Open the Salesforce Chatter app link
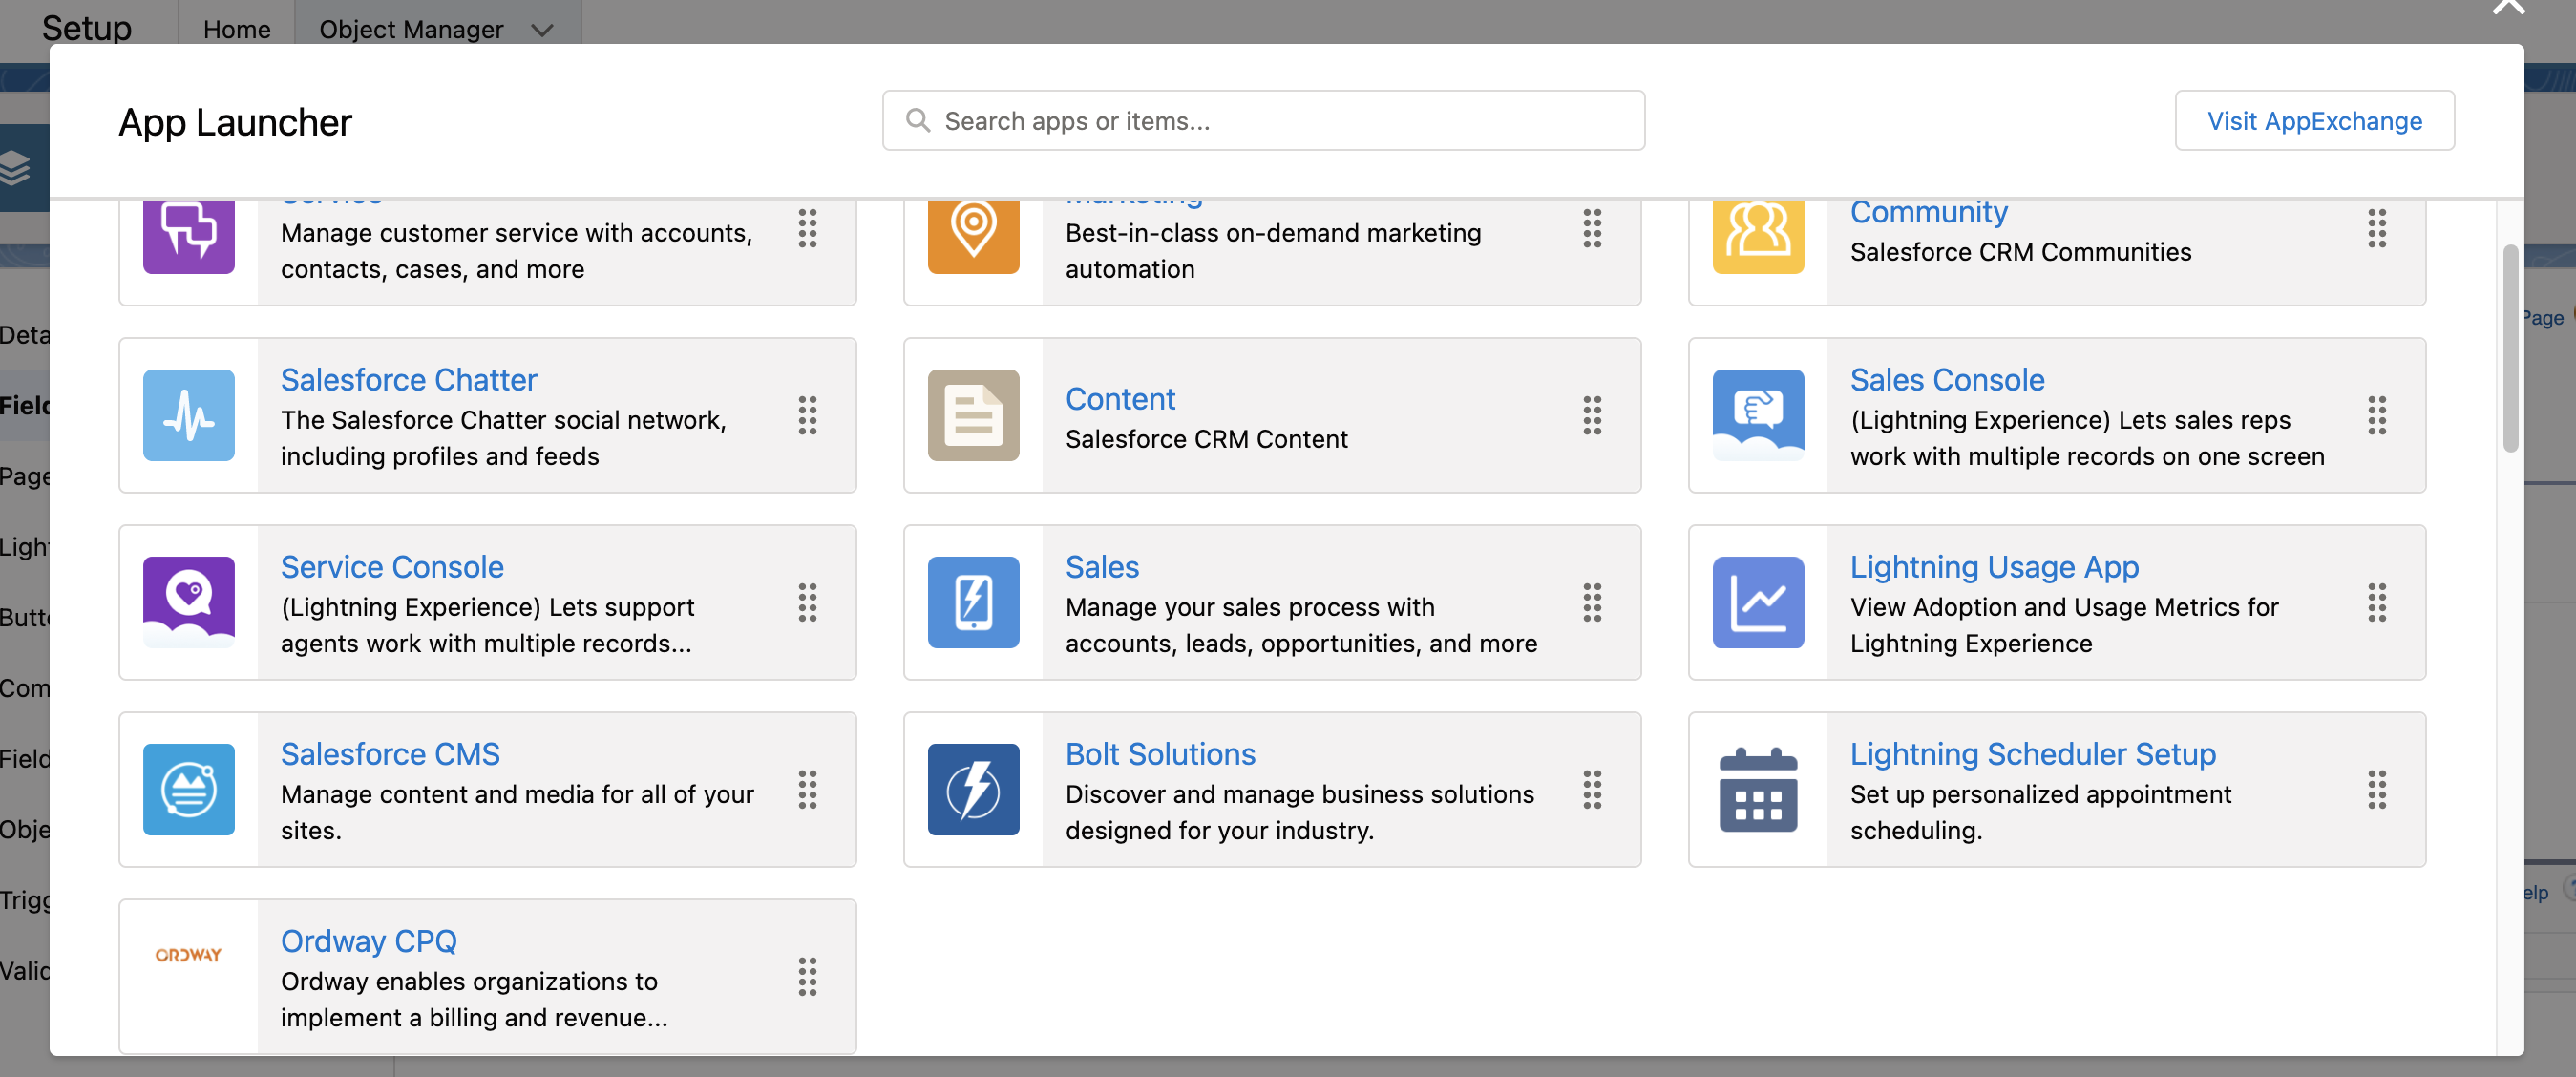2576x1077 pixels. (409, 379)
